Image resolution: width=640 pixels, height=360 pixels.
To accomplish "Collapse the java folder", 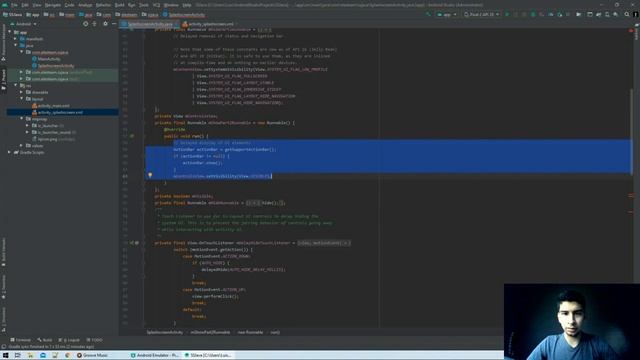I will pos(16,45).
